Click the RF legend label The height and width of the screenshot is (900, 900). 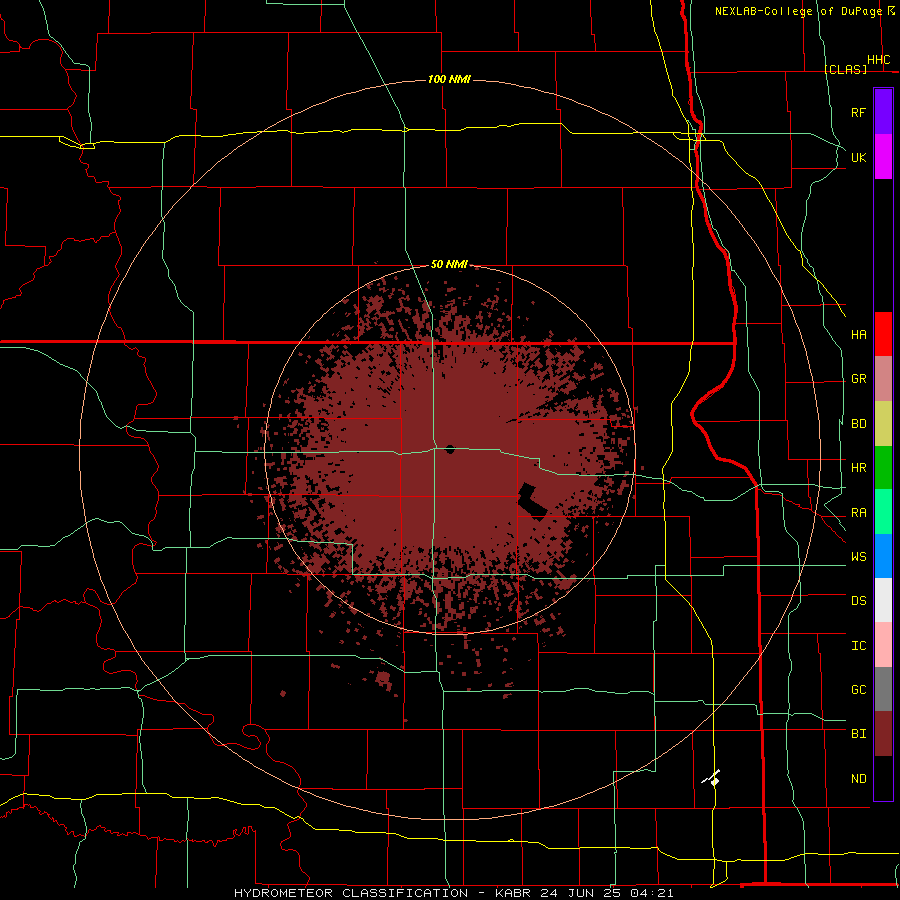tap(858, 112)
